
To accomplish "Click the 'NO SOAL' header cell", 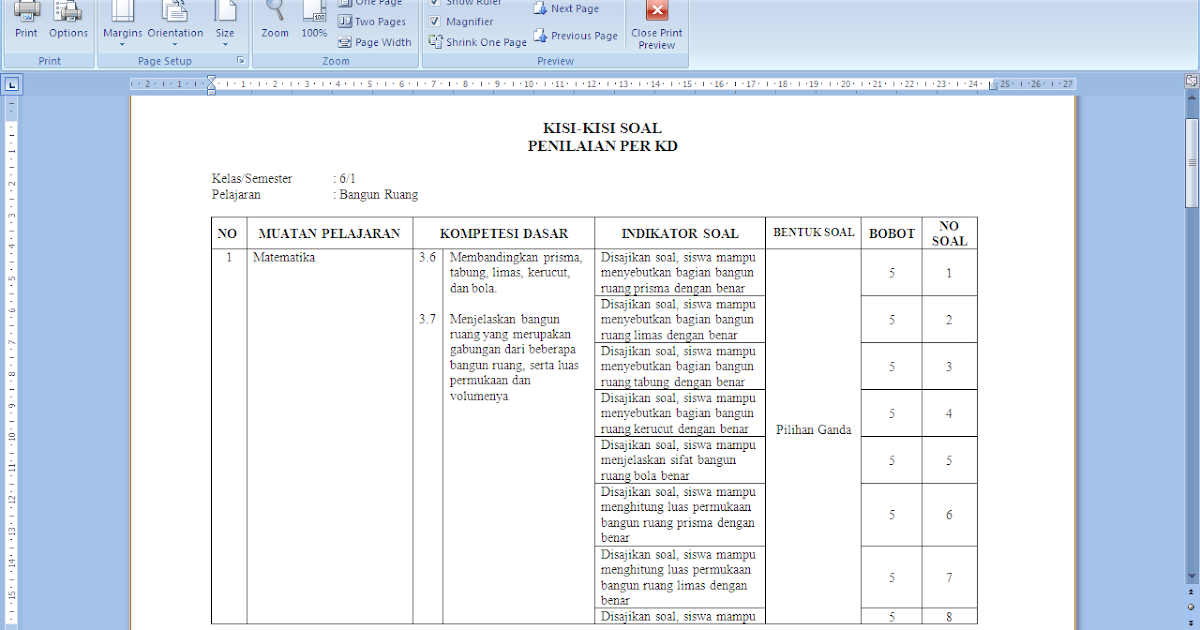I will click(950, 233).
